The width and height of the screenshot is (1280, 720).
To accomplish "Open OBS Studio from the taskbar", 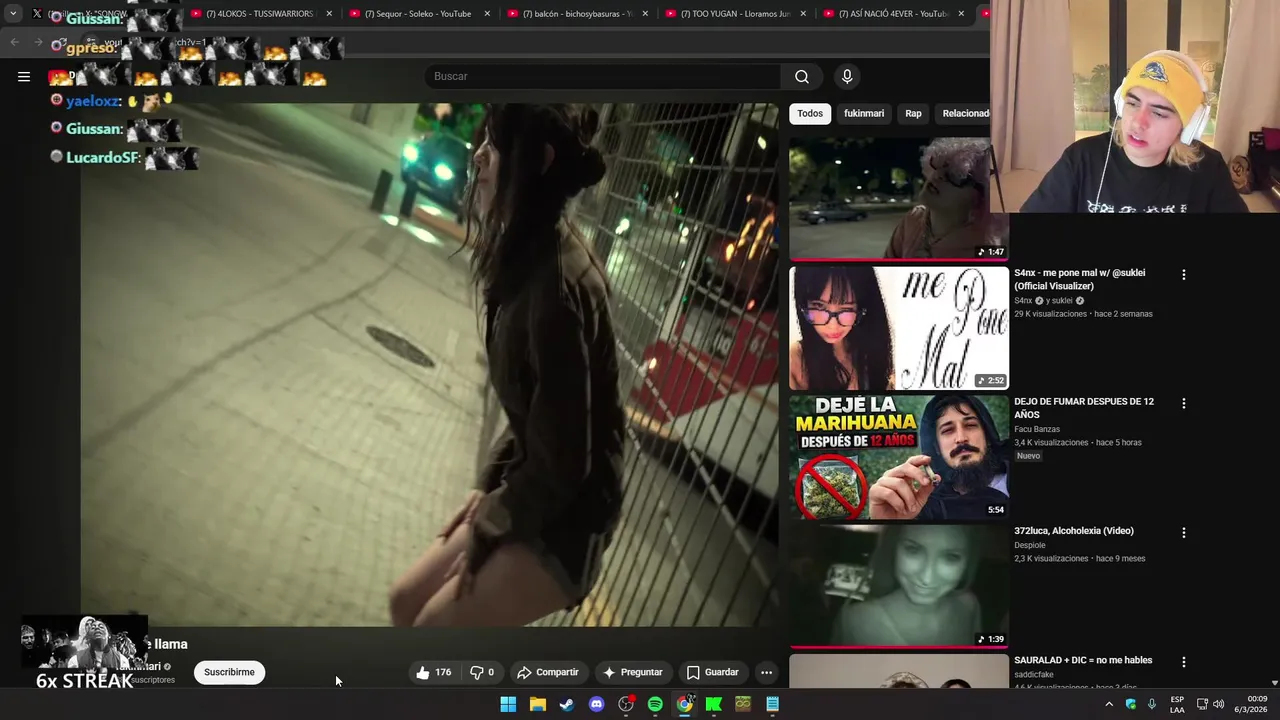I will (626, 704).
